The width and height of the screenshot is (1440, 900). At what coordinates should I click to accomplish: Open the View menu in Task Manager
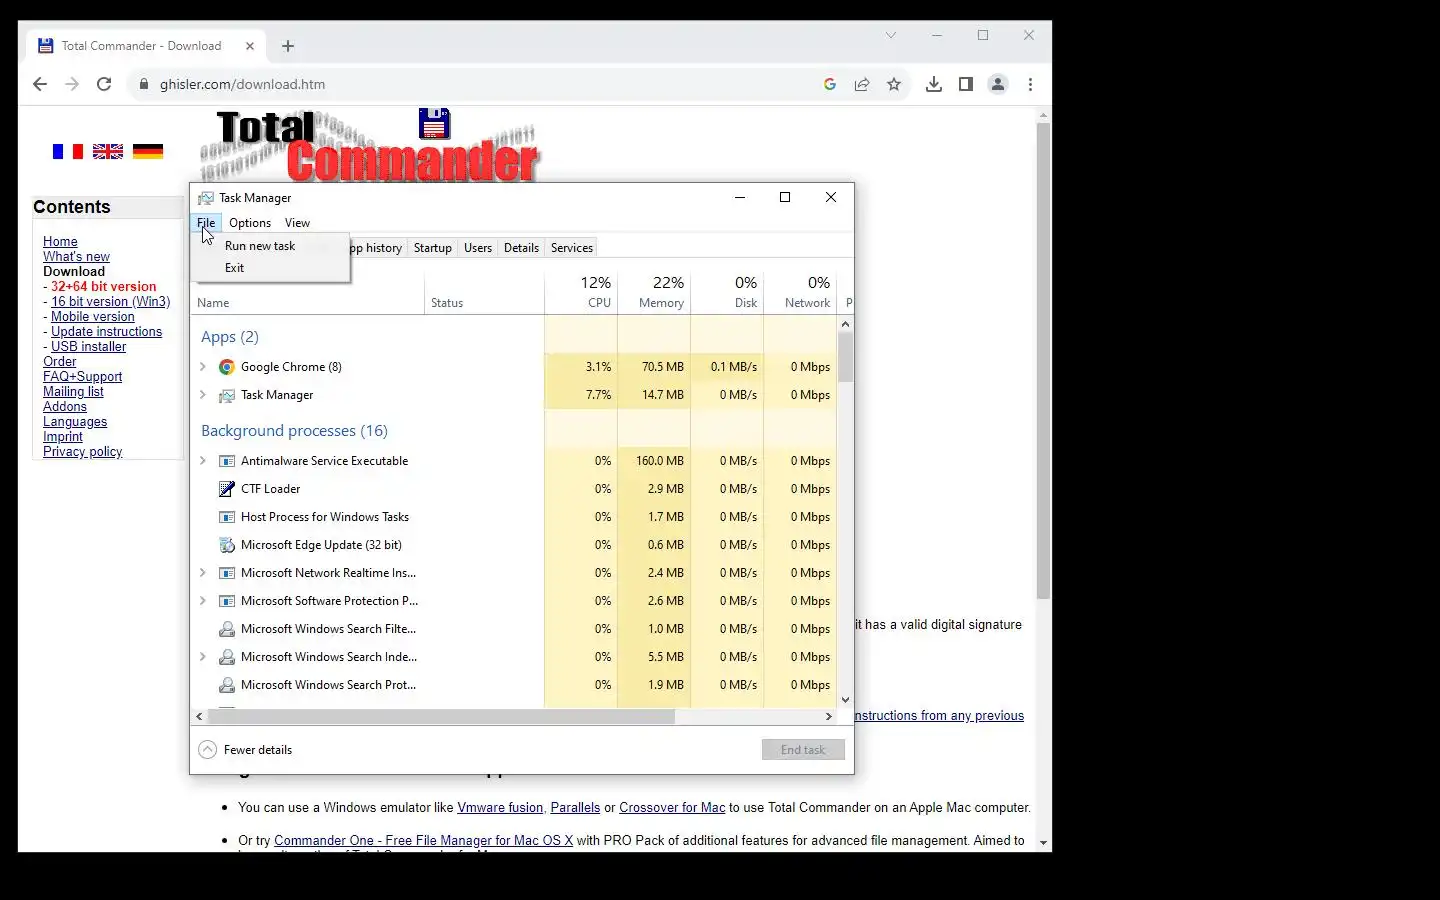point(297,223)
